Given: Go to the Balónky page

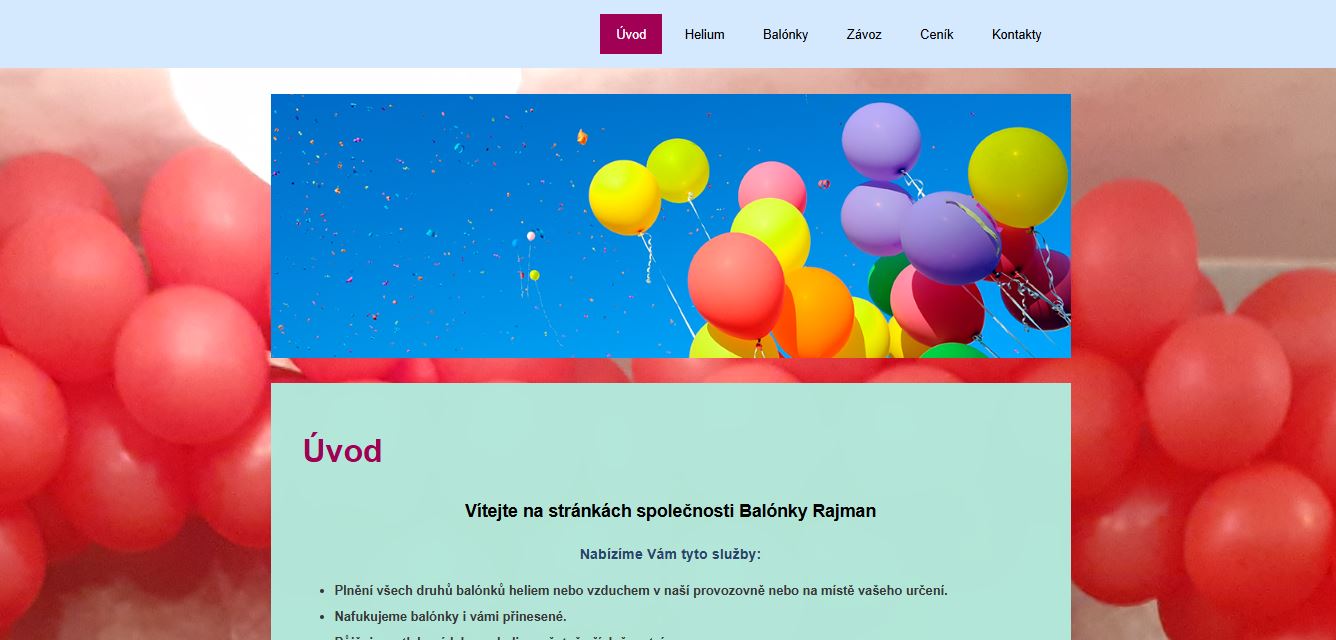Looking at the screenshot, I should (785, 34).
